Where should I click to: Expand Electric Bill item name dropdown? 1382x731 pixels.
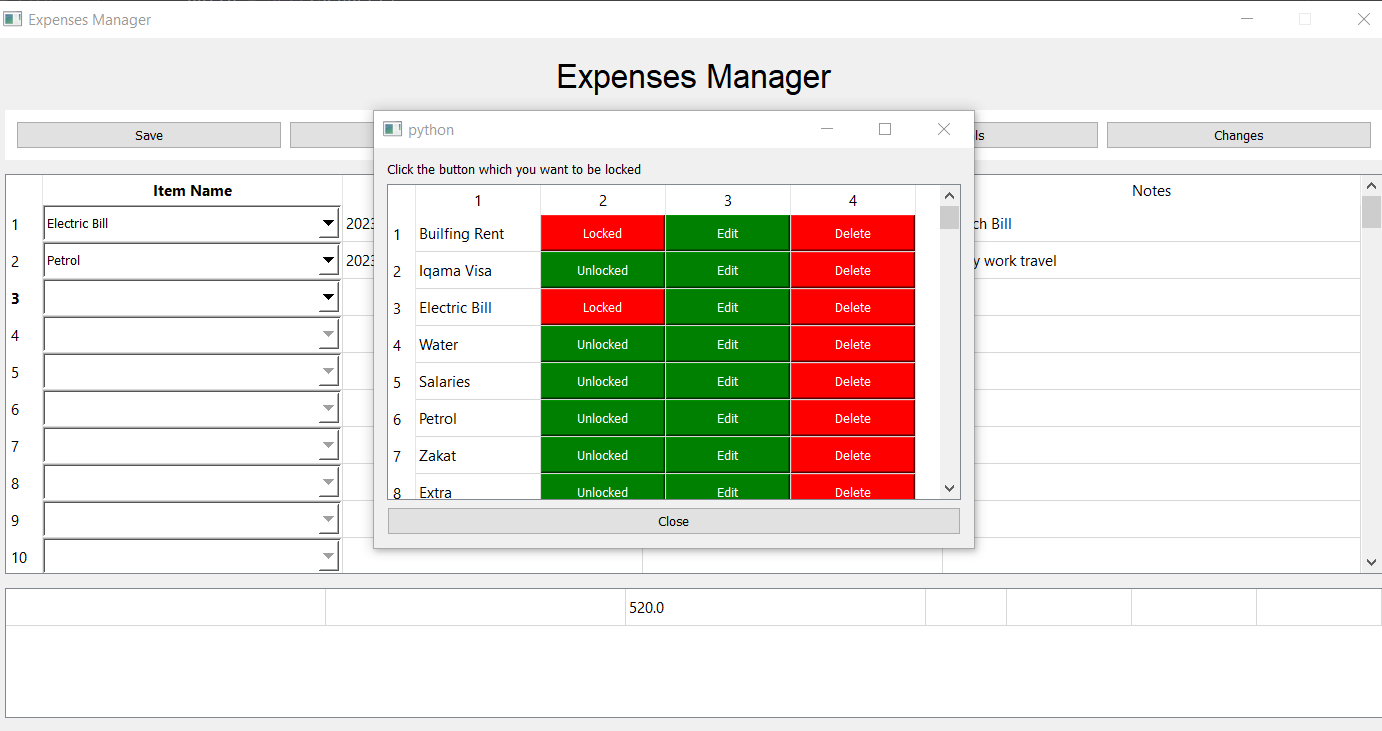tap(328, 224)
